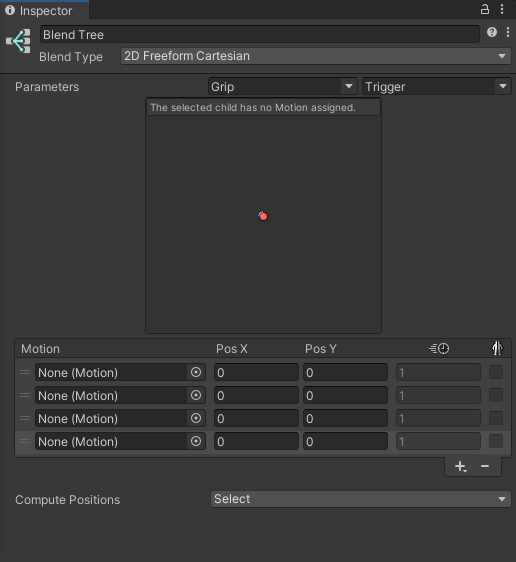This screenshot has width=516, height=562.
Task: Open the Blend Tree component options menu
Action: pyautogui.click(x=508, y=32)
